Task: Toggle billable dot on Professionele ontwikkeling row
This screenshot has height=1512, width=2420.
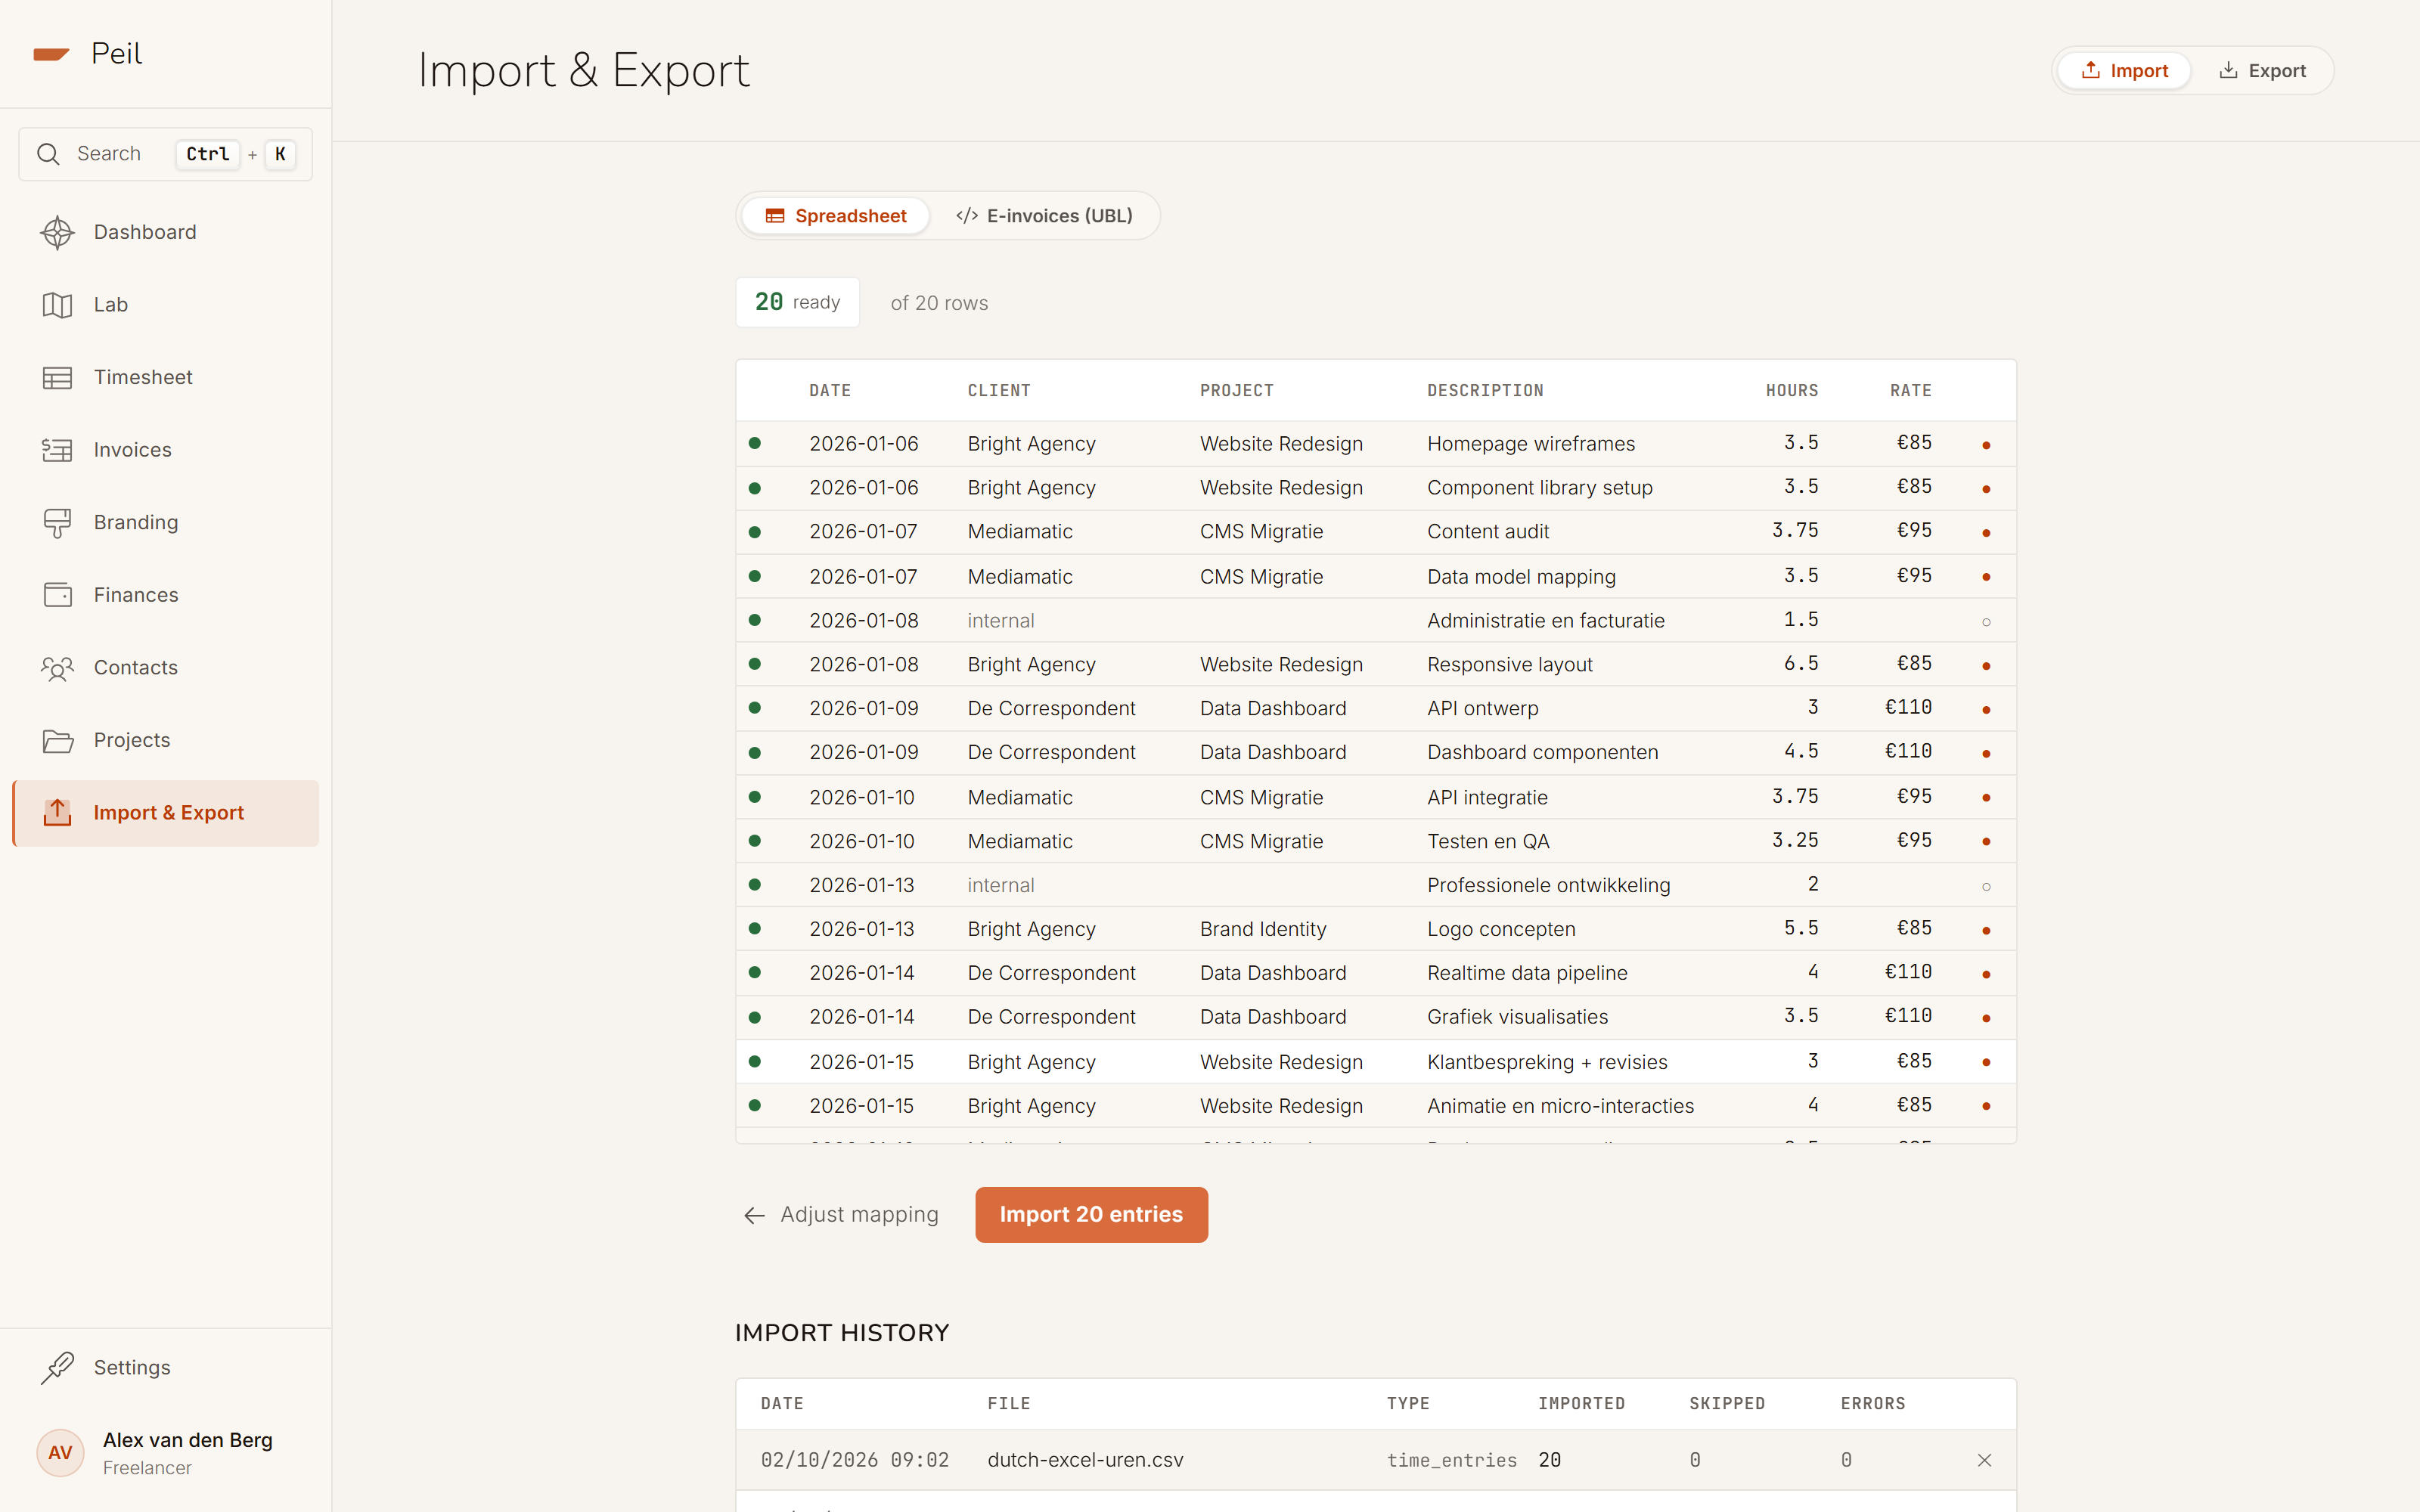Action: [1986, 887]
